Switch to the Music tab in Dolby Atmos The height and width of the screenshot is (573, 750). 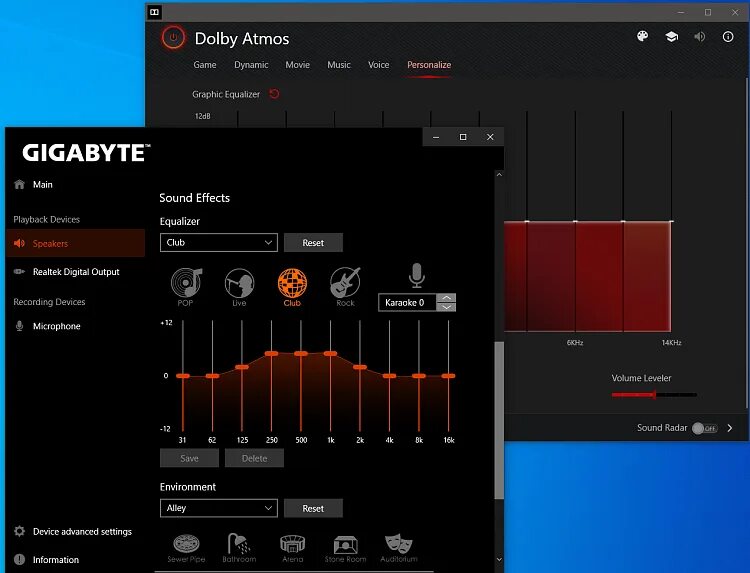point(339,65)
